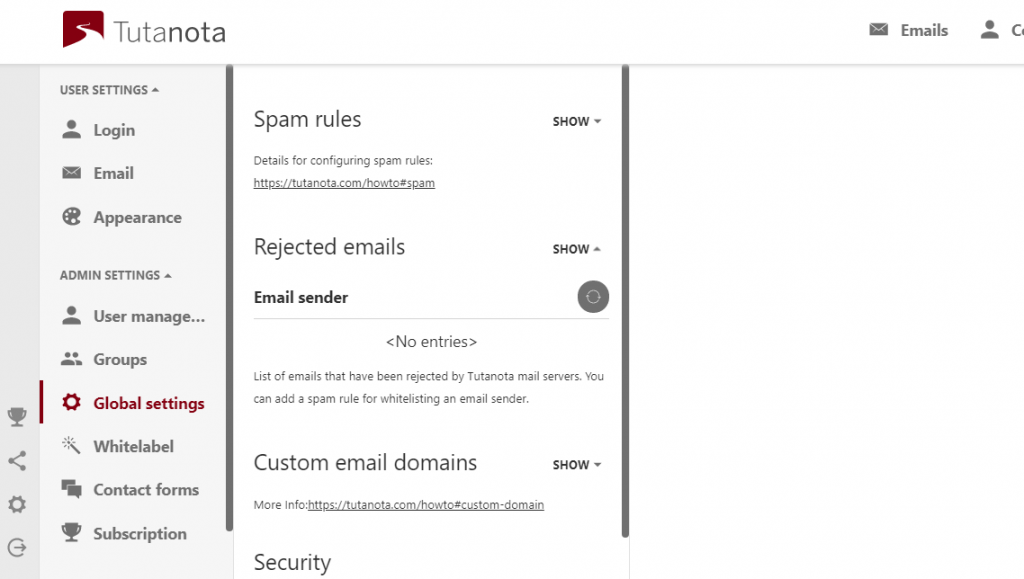The width and height of the screenshot is (1024, 579).
Task: Collapse the USER SETTINGS section
Action: [109, 90]
